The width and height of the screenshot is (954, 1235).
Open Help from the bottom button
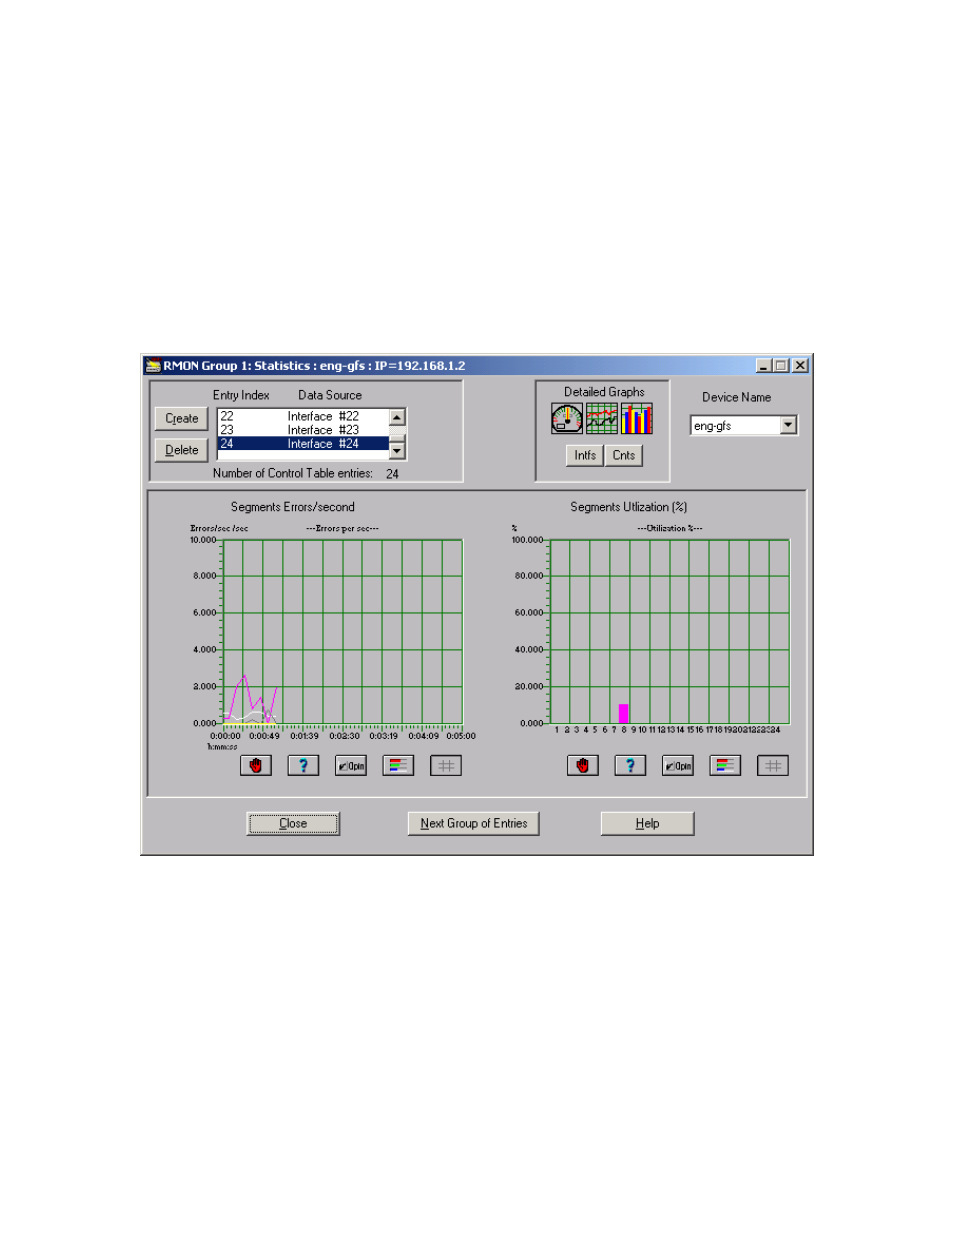[647, 824]
